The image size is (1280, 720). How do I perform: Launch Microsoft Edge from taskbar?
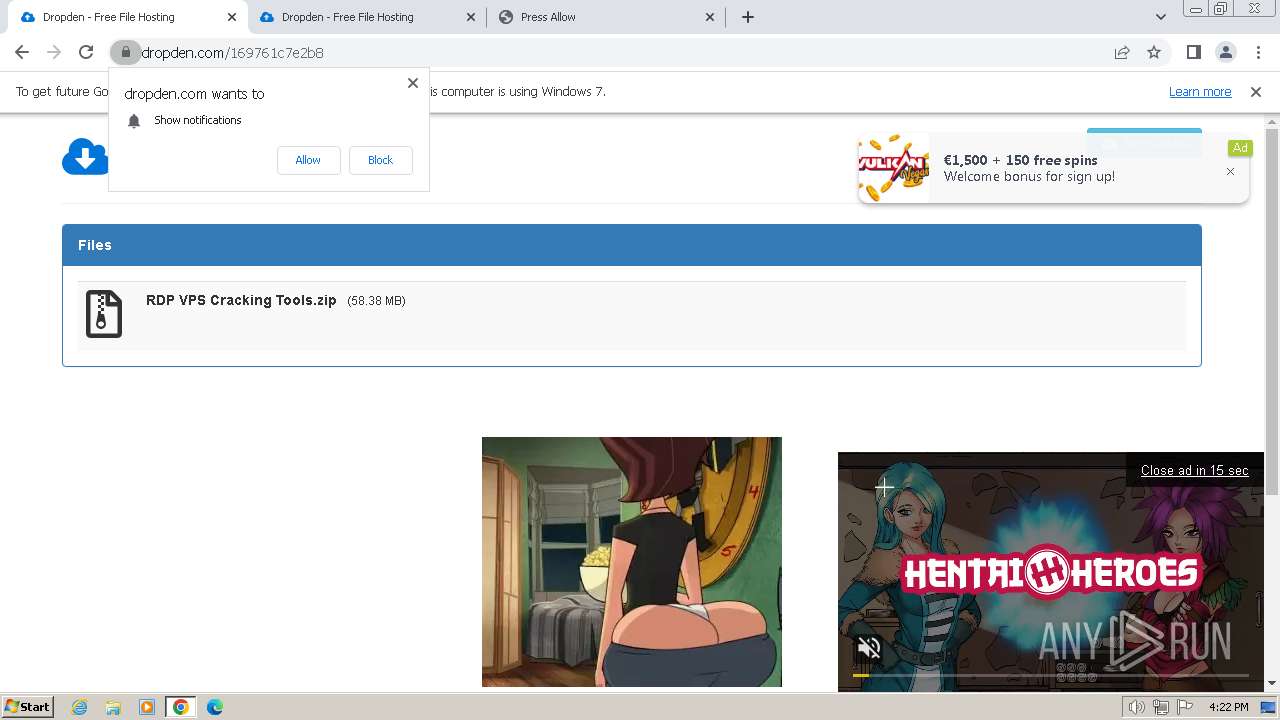(215, 707)
